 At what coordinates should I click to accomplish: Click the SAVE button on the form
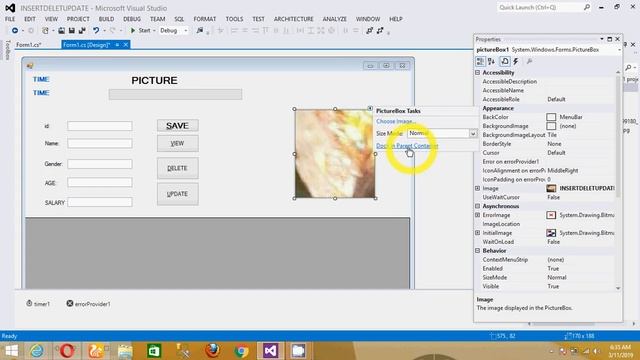(178, 126)
